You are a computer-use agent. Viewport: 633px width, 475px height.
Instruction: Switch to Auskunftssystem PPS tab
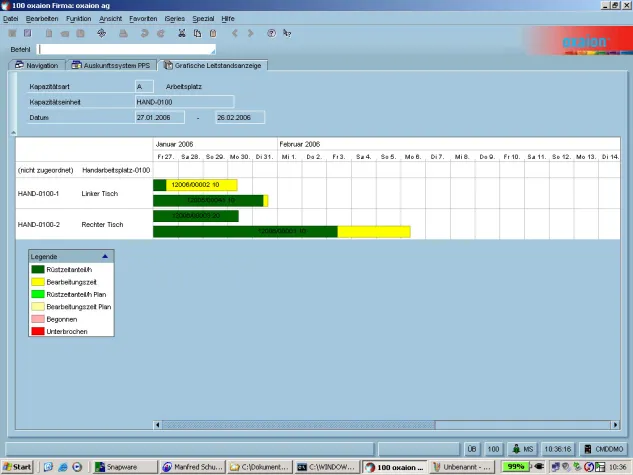tap(111, 65)
